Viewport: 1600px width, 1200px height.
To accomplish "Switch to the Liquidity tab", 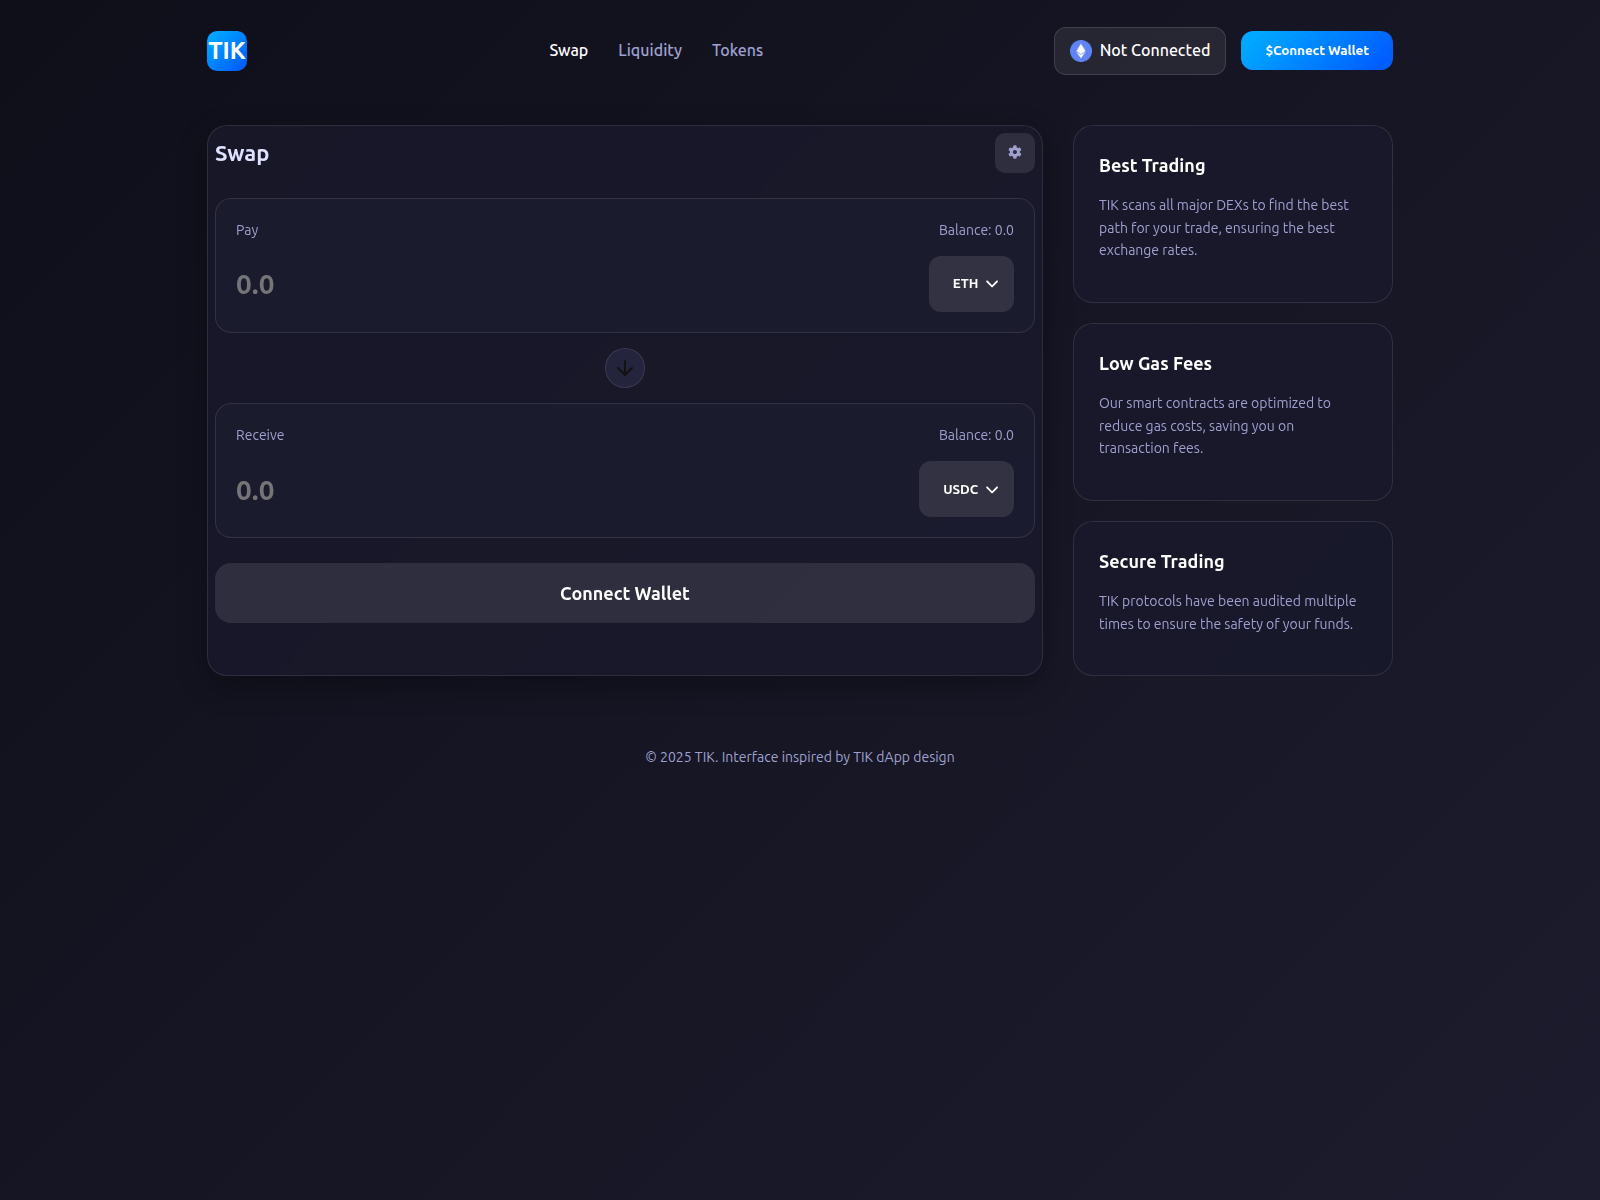I will pos(650,51).
